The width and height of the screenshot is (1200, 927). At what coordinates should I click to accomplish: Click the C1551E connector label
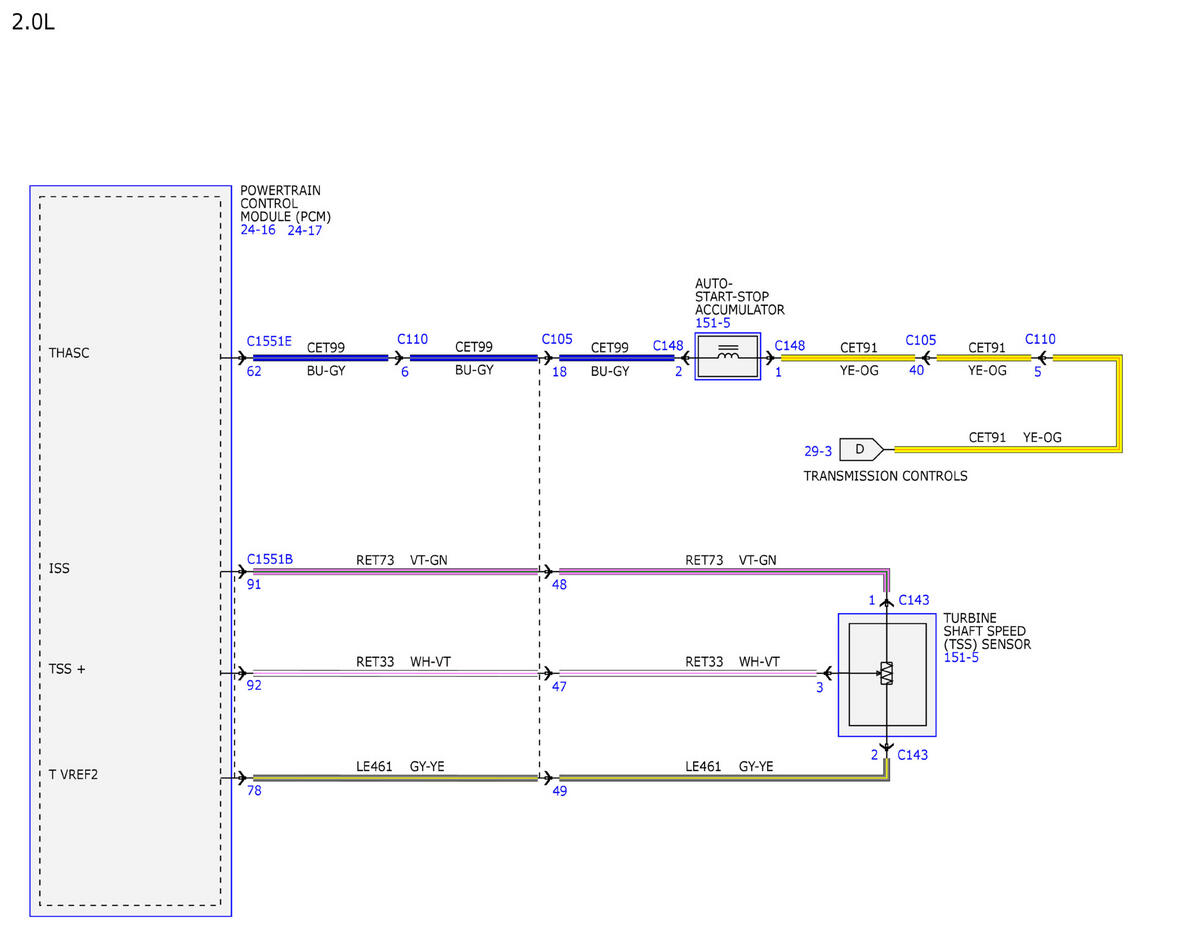(269, 341)
